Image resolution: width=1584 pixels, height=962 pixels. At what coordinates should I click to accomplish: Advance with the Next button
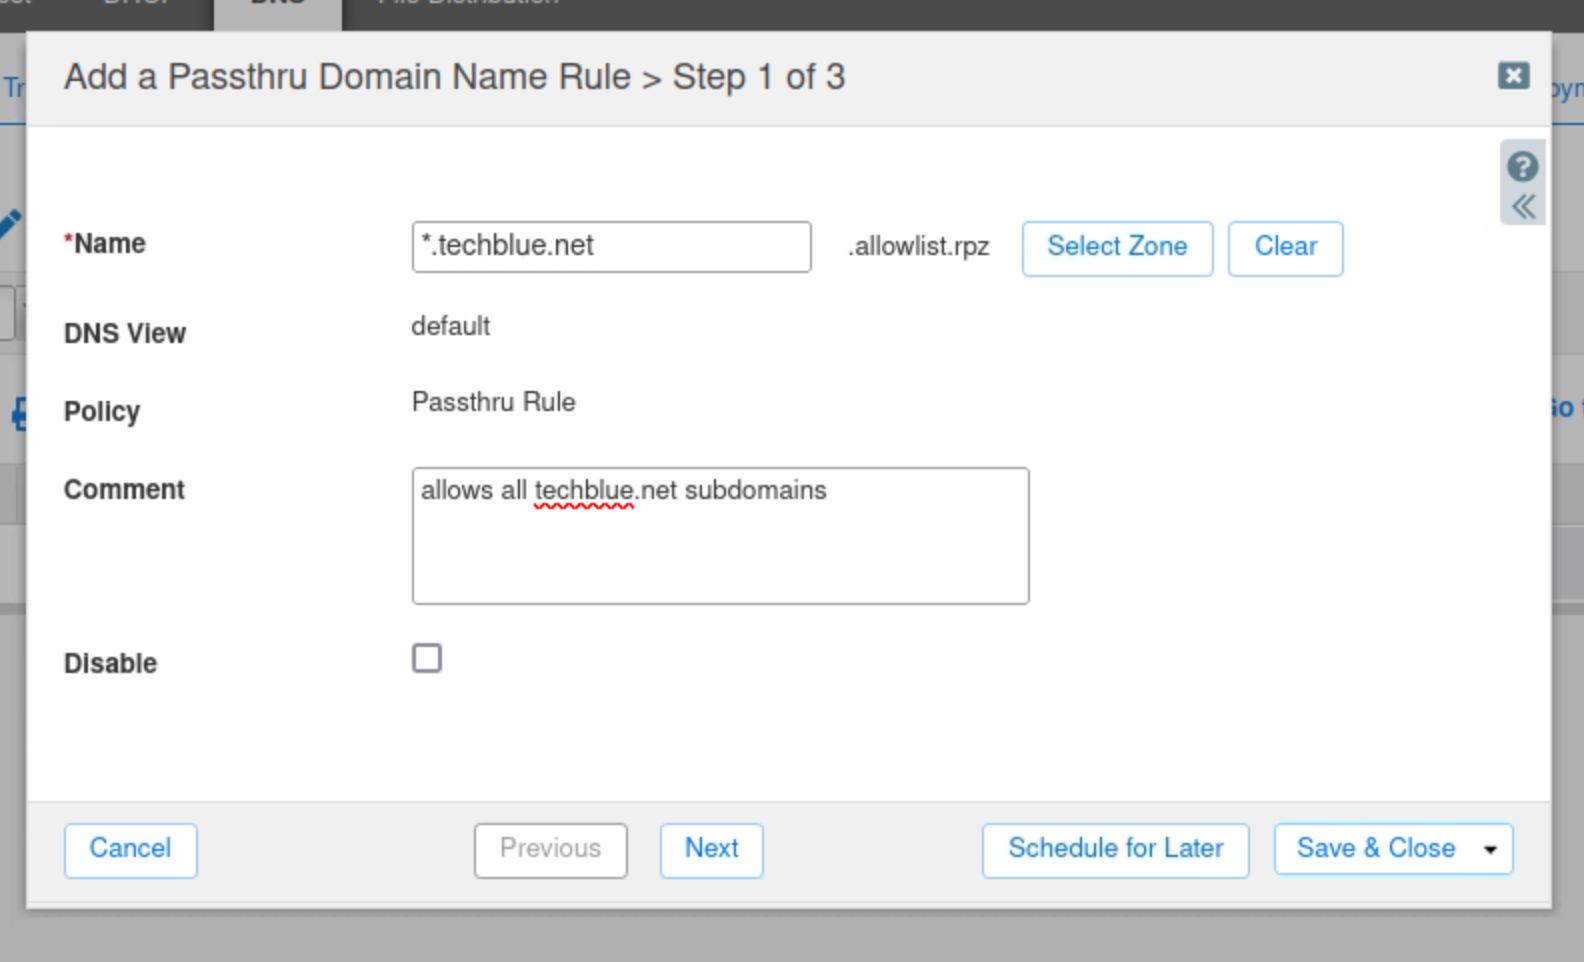(711, 850)
